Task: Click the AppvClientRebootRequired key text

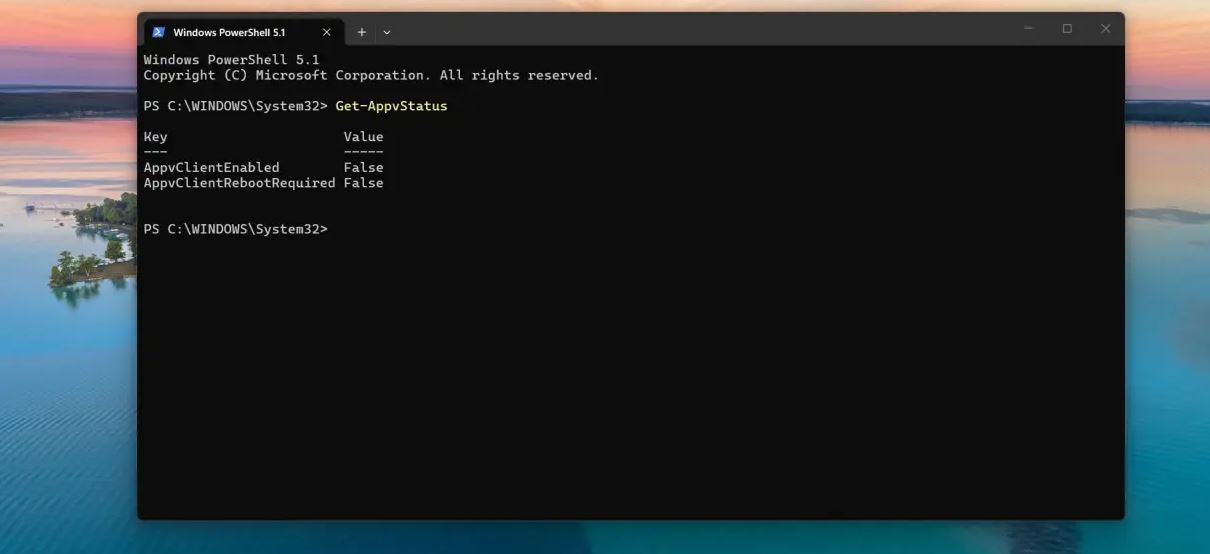Action: (x=239, y=183)
